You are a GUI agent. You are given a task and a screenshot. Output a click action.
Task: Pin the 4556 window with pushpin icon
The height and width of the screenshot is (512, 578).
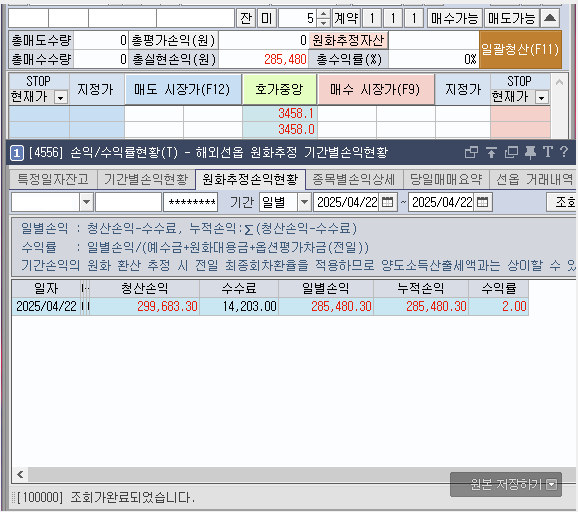point(530,152)
